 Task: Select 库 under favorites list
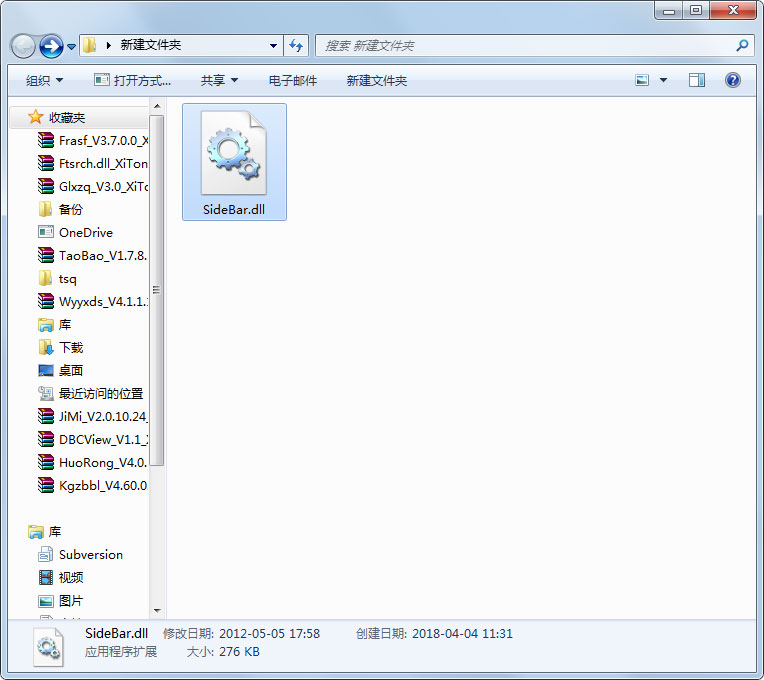pos(55,324)
